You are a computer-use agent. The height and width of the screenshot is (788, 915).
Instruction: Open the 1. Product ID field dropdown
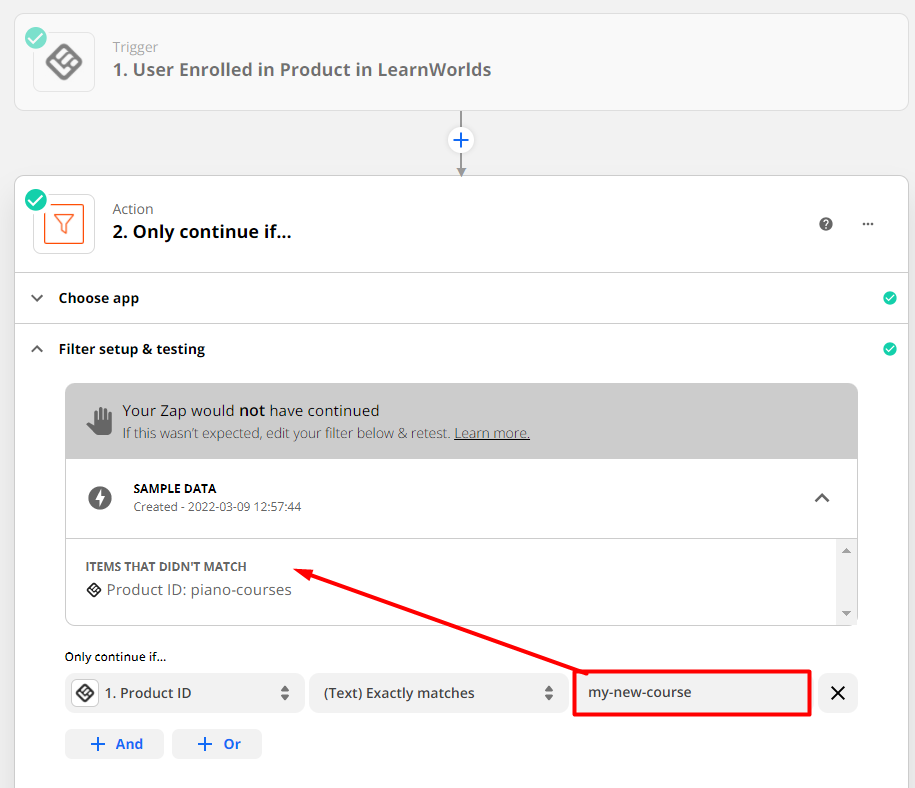click(185, 693)
